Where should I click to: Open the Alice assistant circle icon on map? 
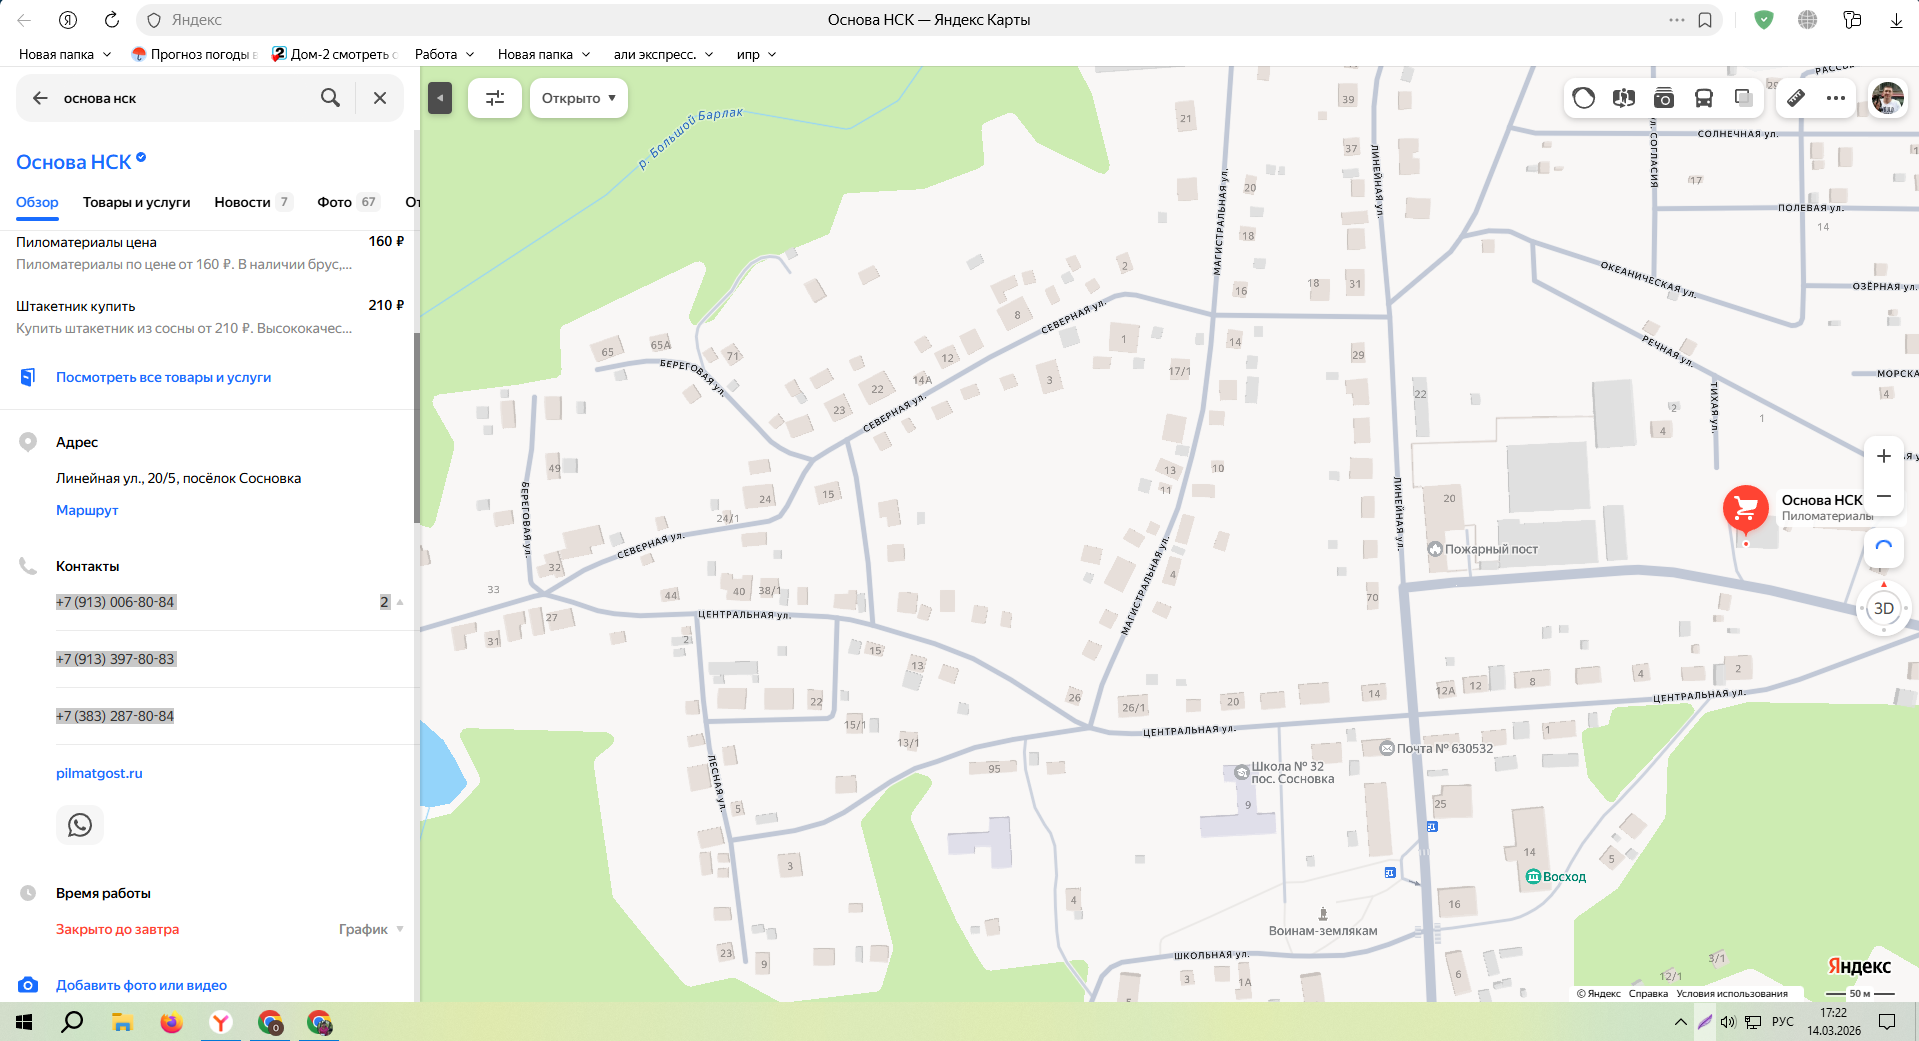coord(1584,98)
